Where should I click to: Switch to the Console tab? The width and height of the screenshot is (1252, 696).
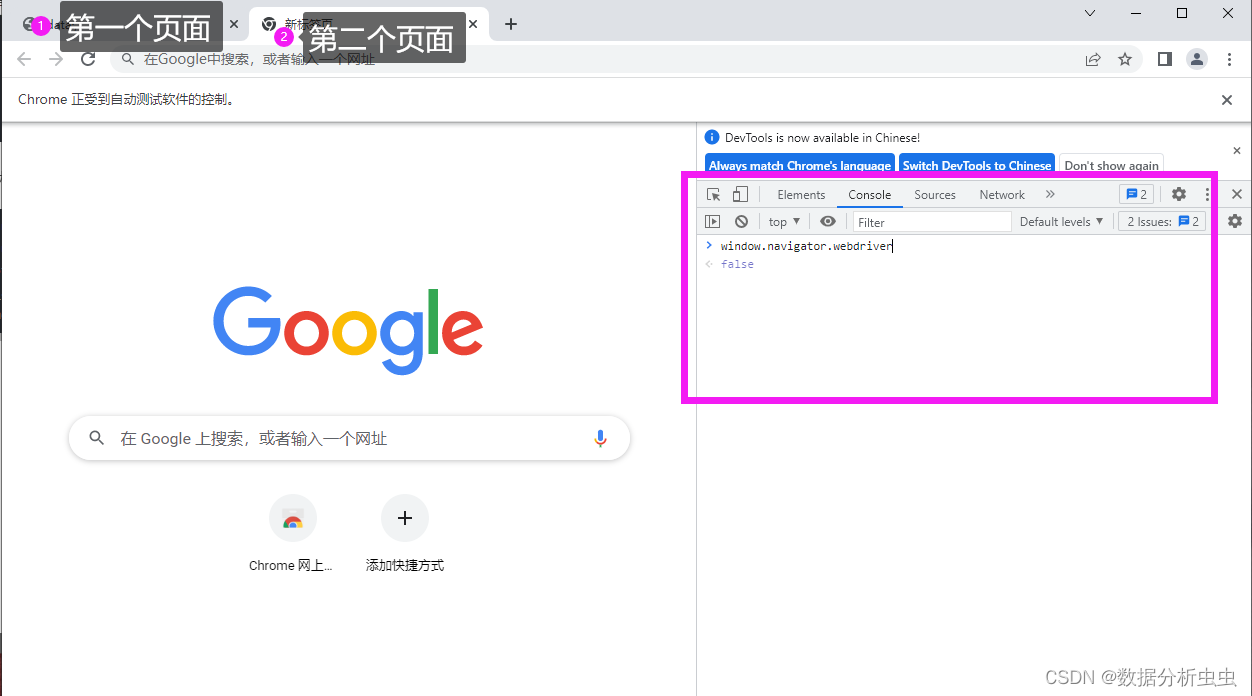click(x=869, y=195)
